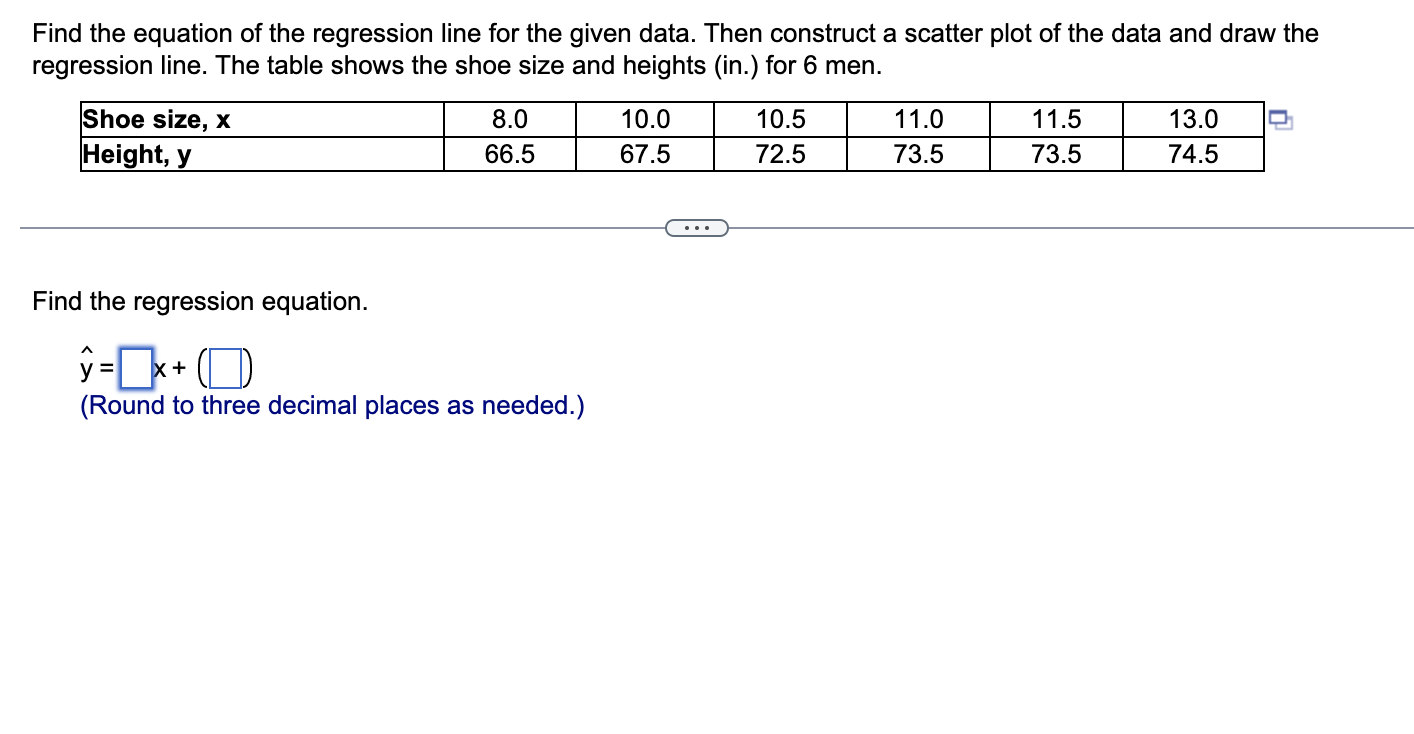Click the cell containing 73.5 height value
1414x734 pixels.
(x=919, y=153)
